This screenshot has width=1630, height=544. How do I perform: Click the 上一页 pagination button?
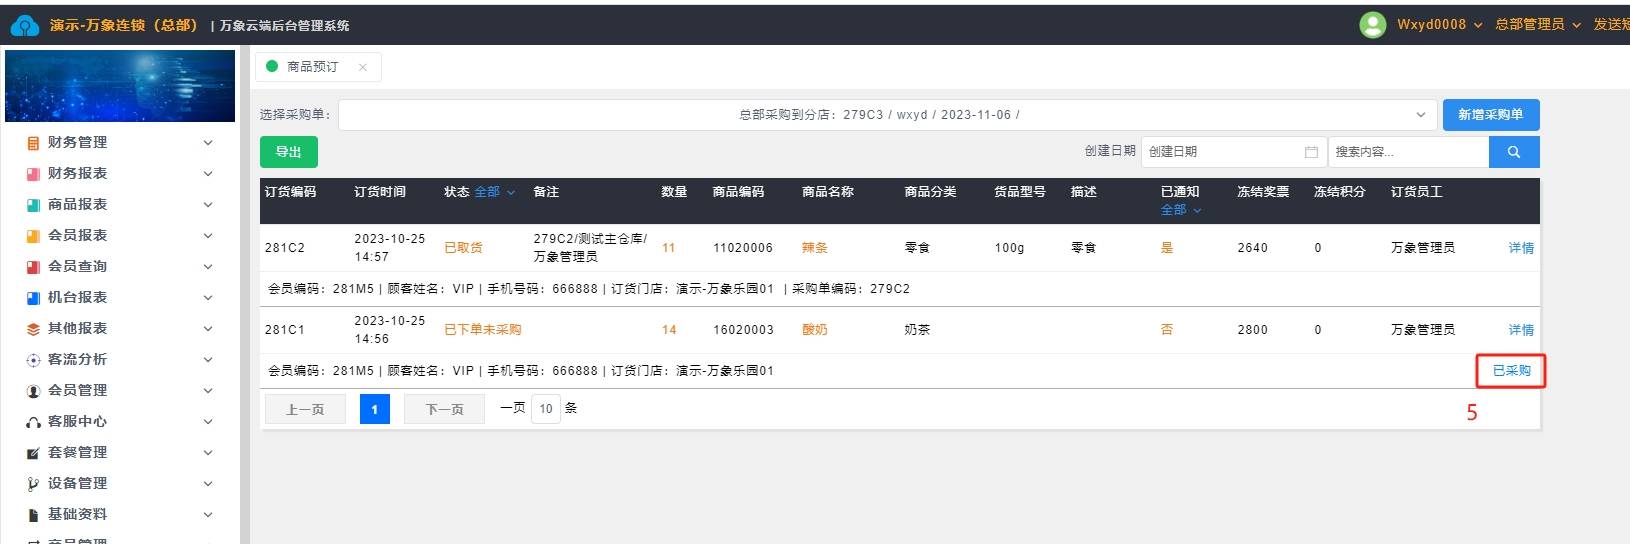pyautogui.click(x=305, y=409)
